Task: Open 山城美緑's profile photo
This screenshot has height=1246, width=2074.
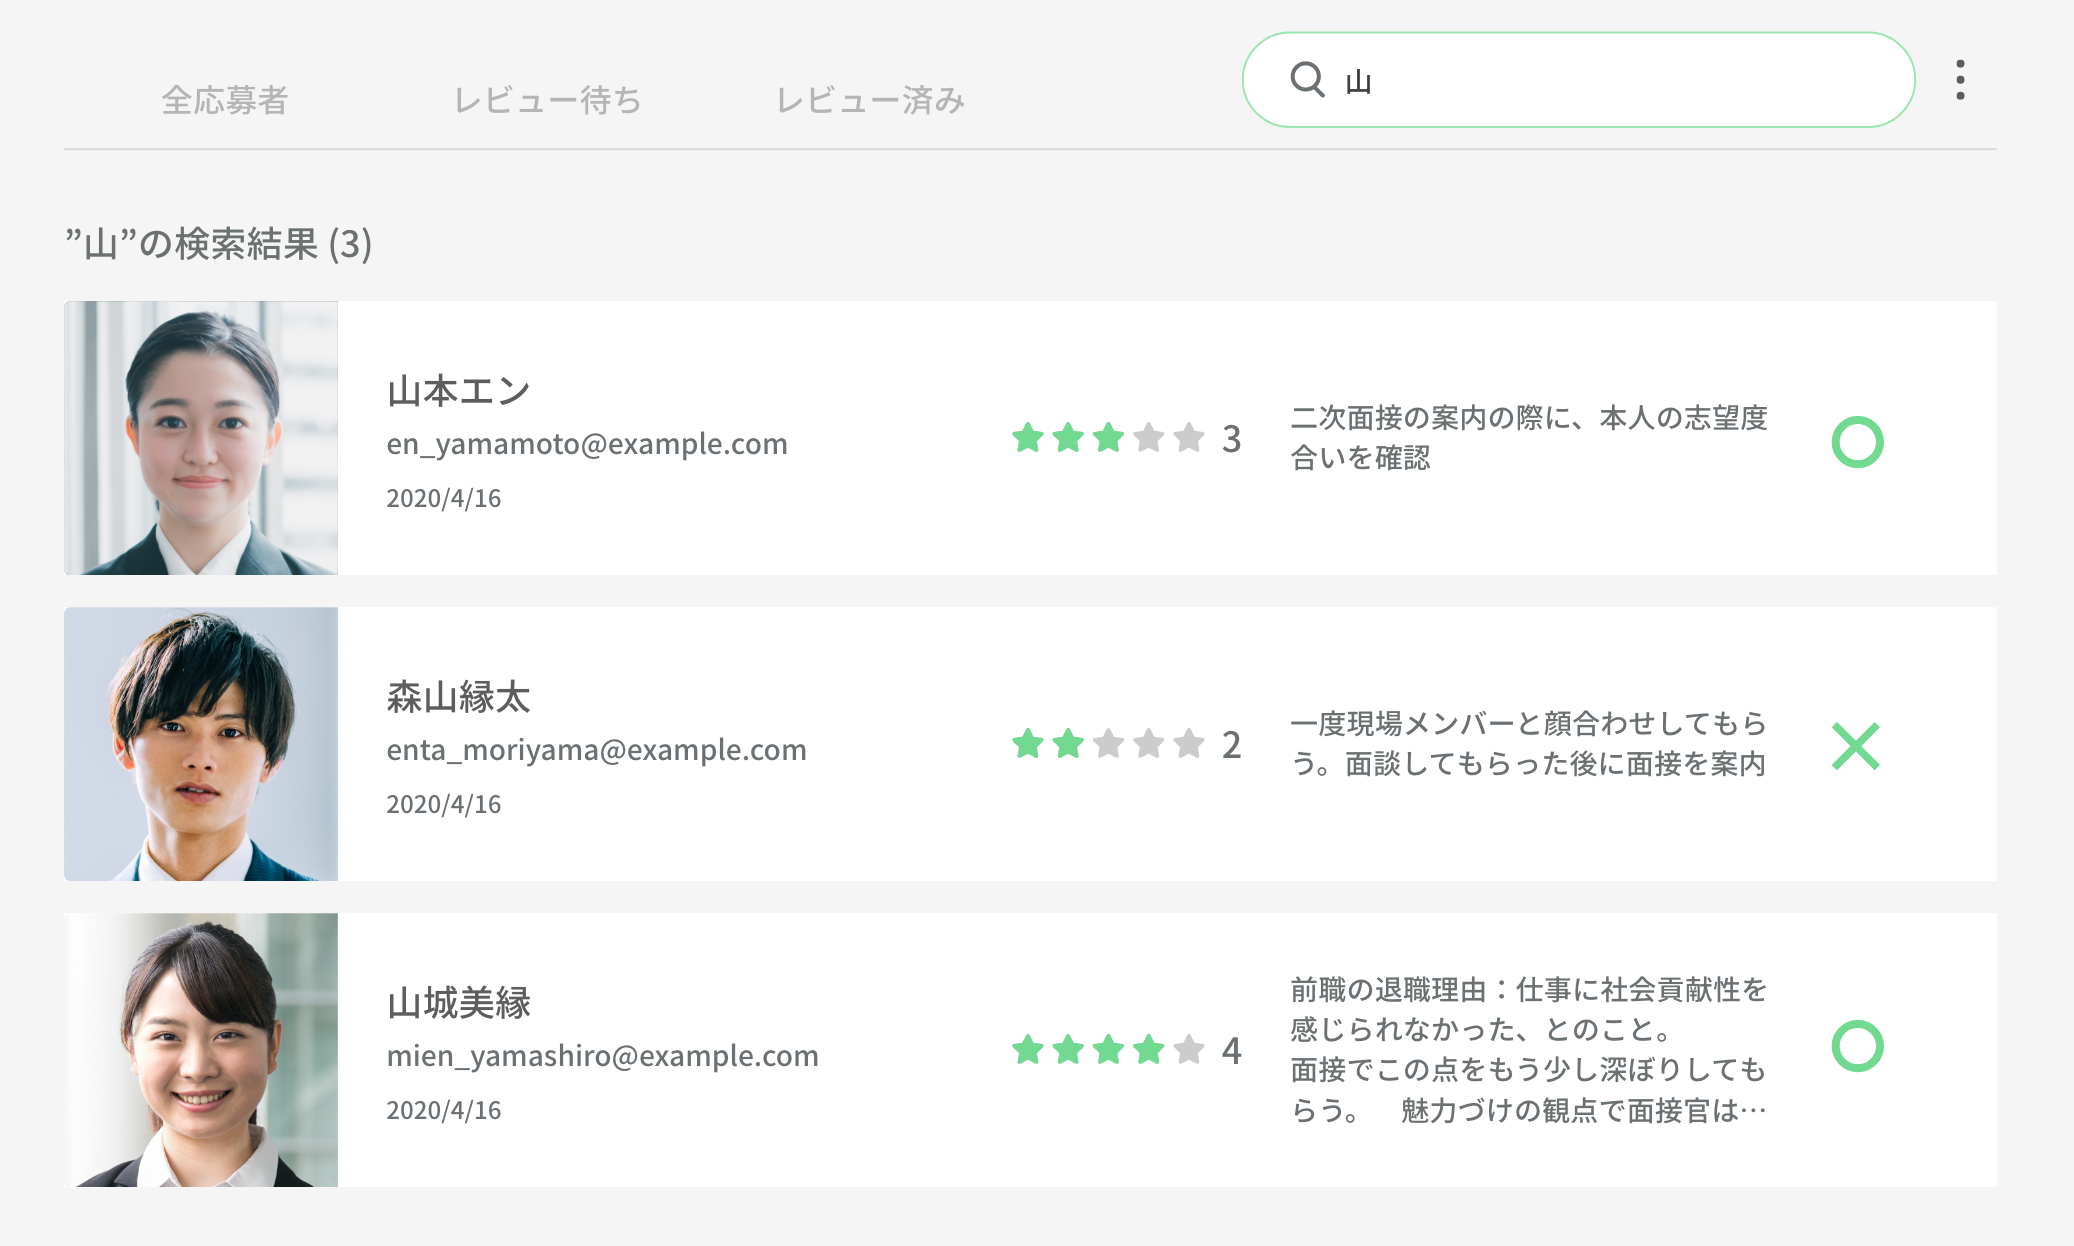Action: (201, 1050)
